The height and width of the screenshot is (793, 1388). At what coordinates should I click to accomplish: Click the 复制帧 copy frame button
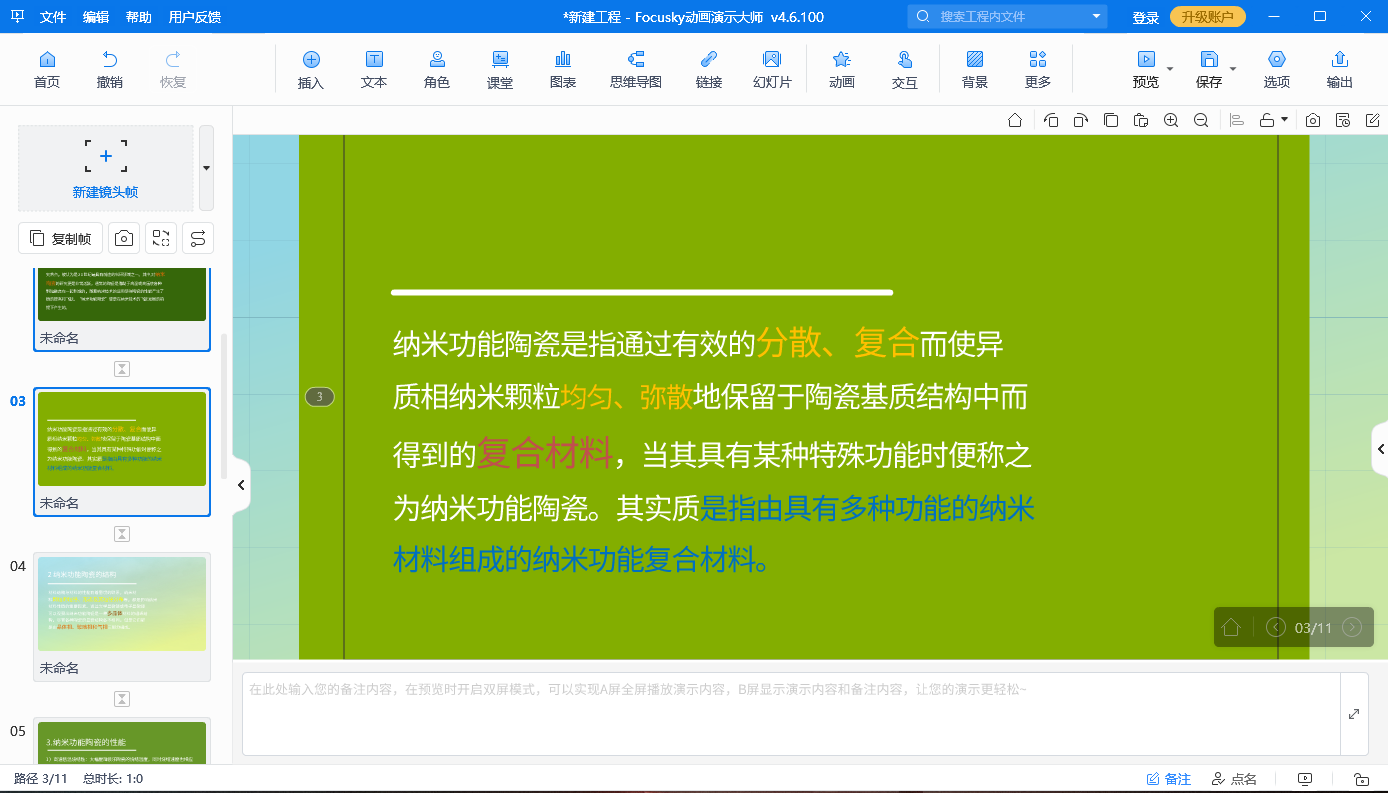61,238
